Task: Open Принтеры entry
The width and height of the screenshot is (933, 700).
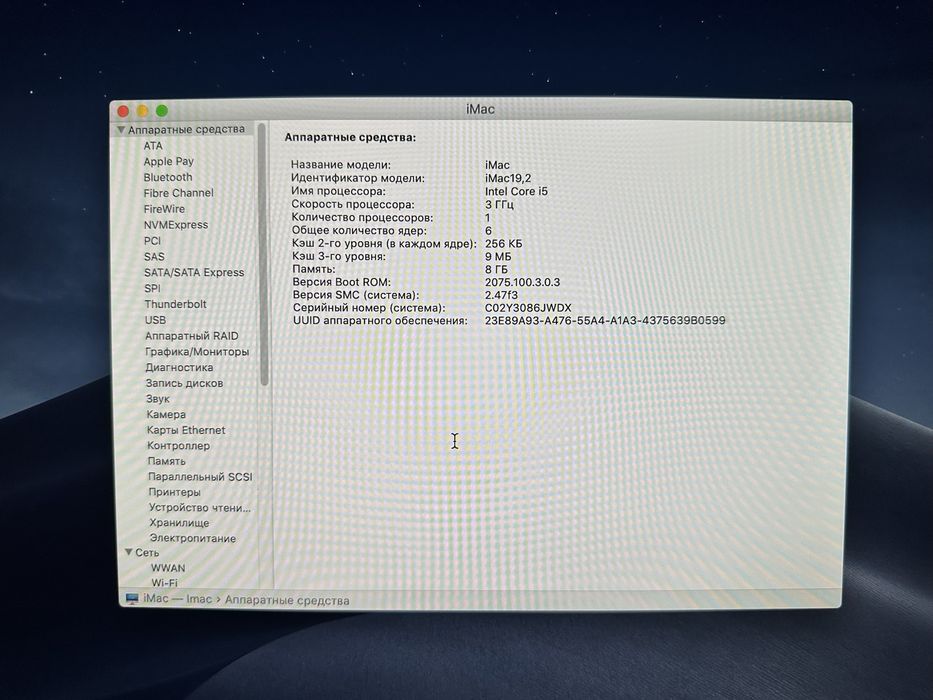Action: tap(174, 492)
